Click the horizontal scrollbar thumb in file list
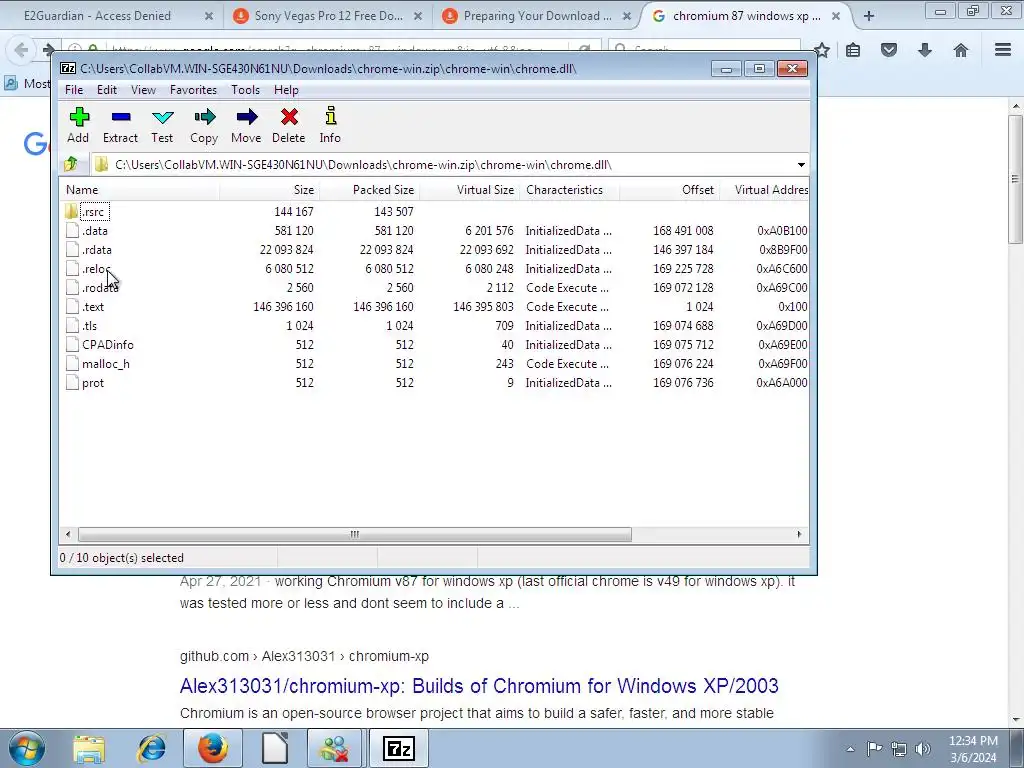Image resolution: width=1024 pixels, height=768 pixels. click(355, 534)
